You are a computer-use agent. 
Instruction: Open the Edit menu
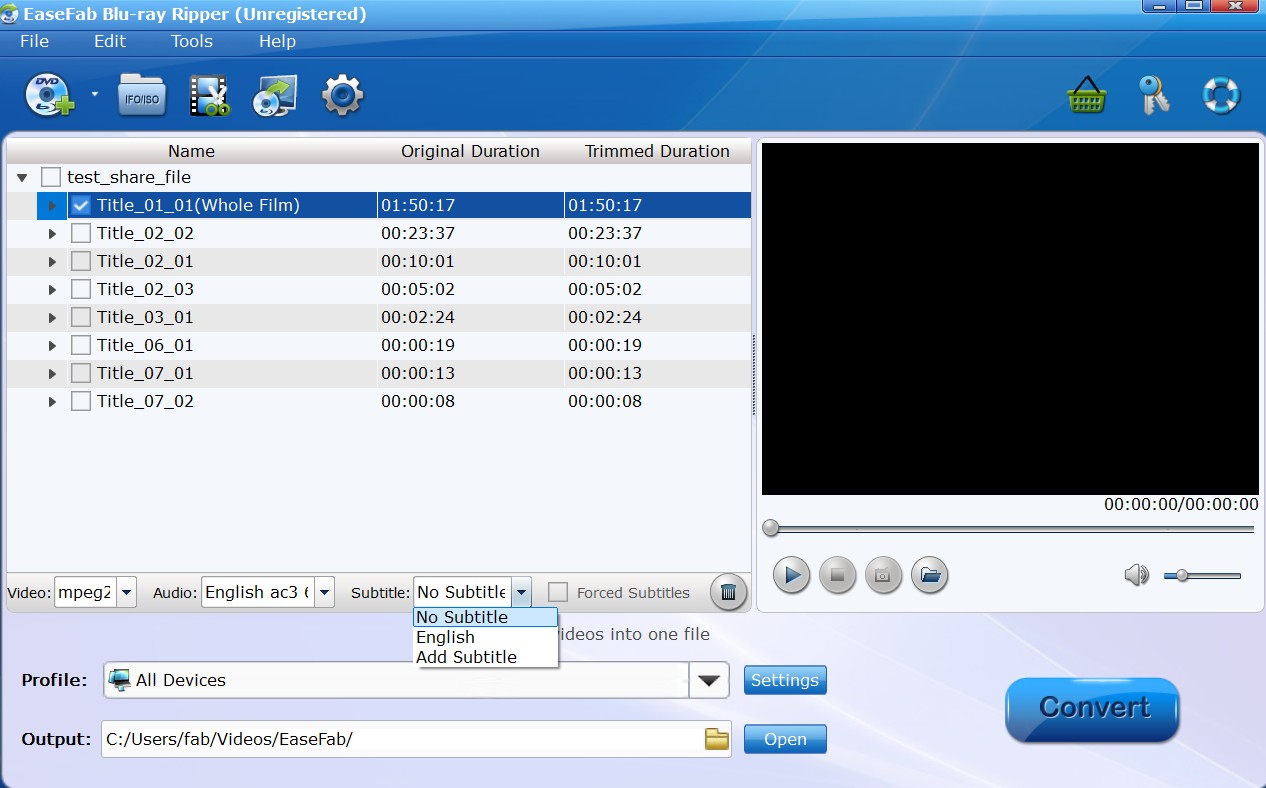109,41
